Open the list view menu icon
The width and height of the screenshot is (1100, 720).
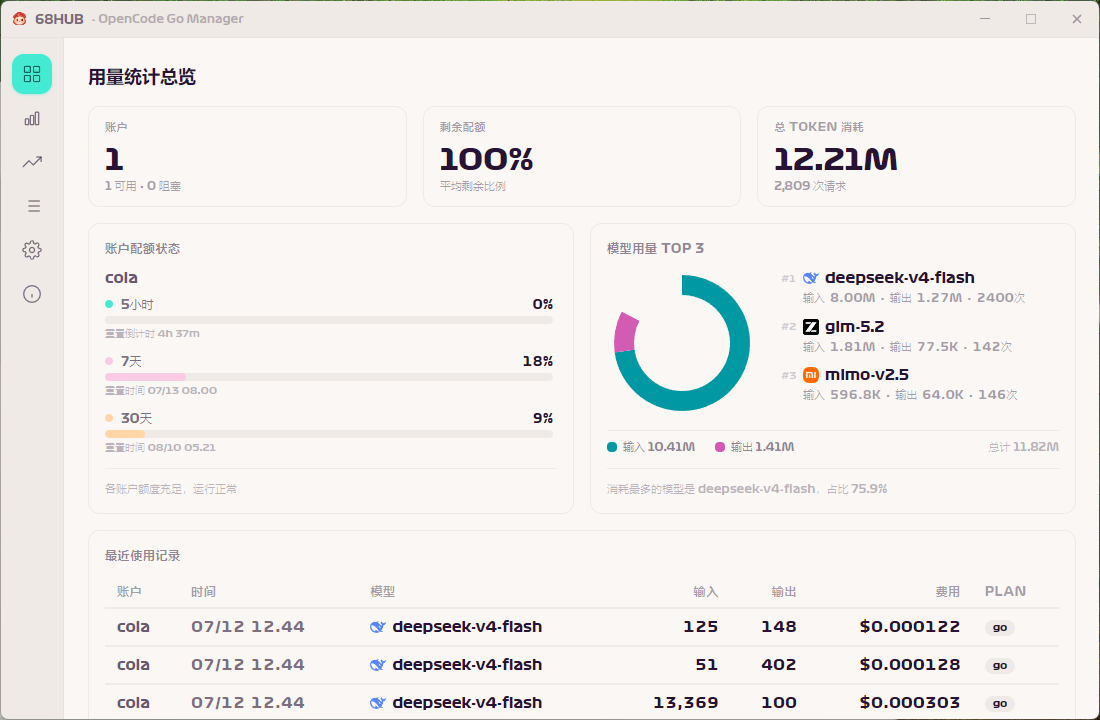[33, 206]
